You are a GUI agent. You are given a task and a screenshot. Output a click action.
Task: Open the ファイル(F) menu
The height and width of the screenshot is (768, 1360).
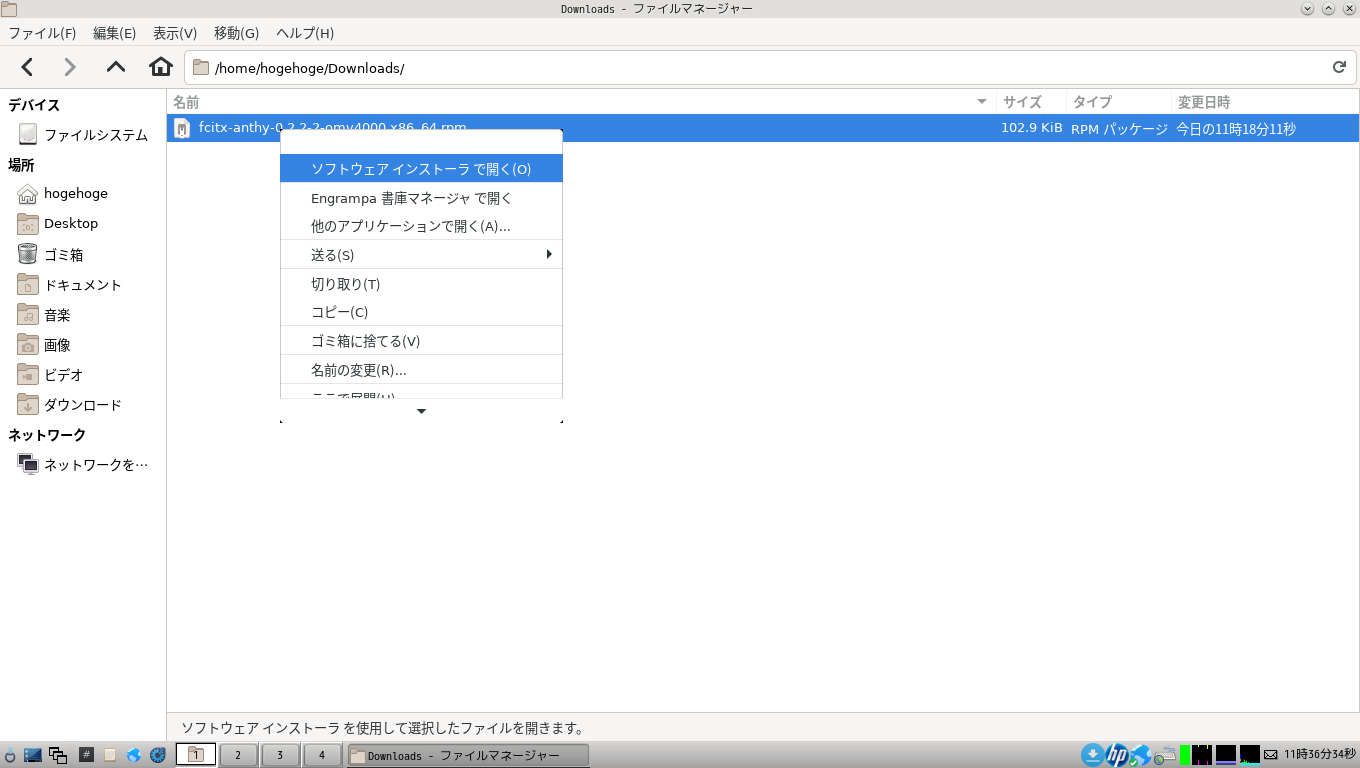42,33
